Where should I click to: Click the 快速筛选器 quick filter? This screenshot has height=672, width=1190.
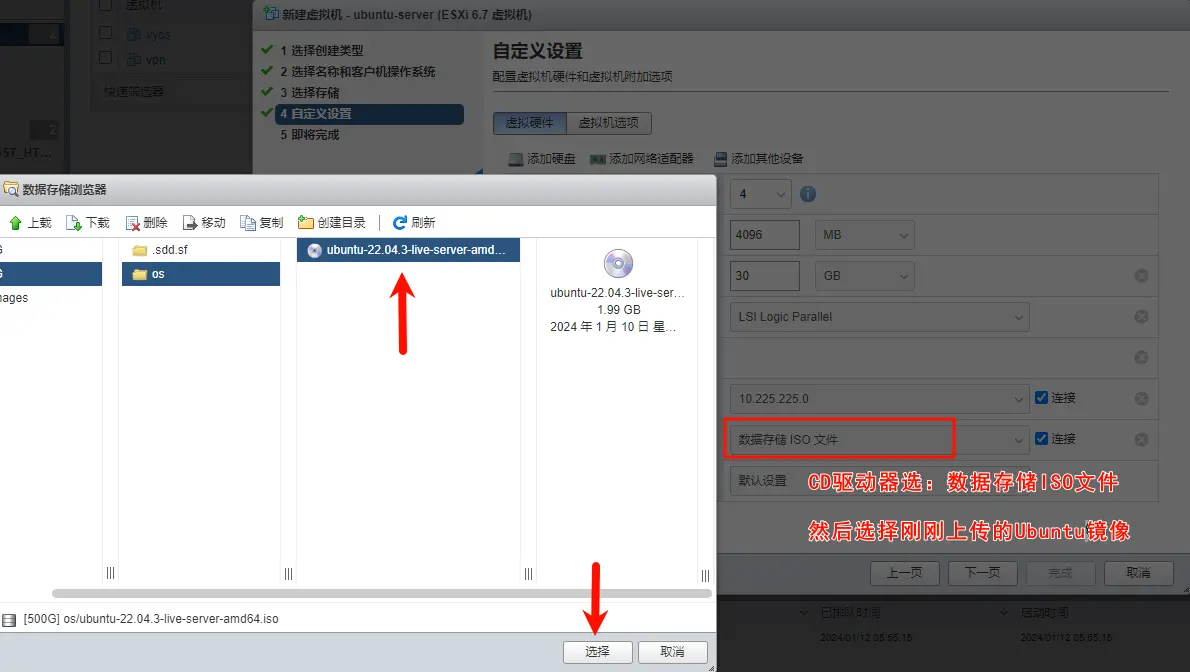coord(134,92)
